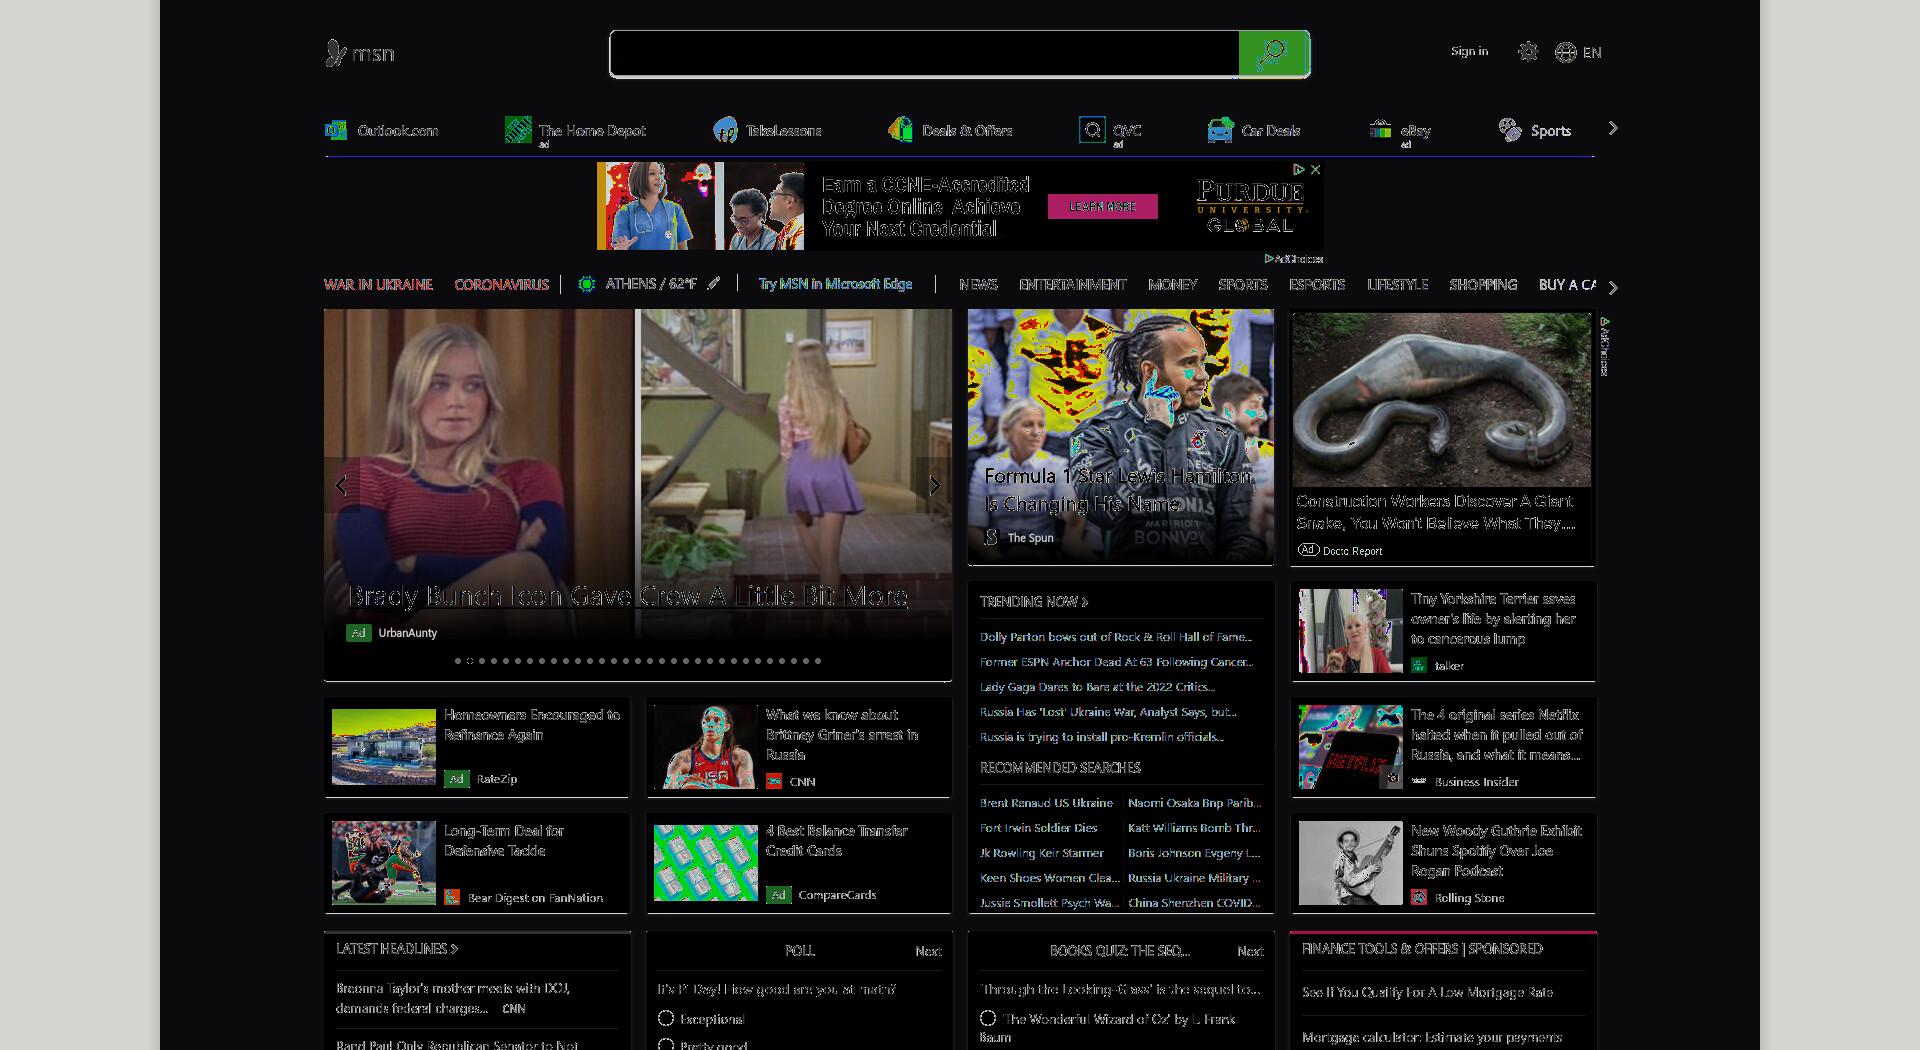Open the eBay shortcut icon
The width and height of the screenshot is (1920, 1050).
click(x=1380, y=130)
